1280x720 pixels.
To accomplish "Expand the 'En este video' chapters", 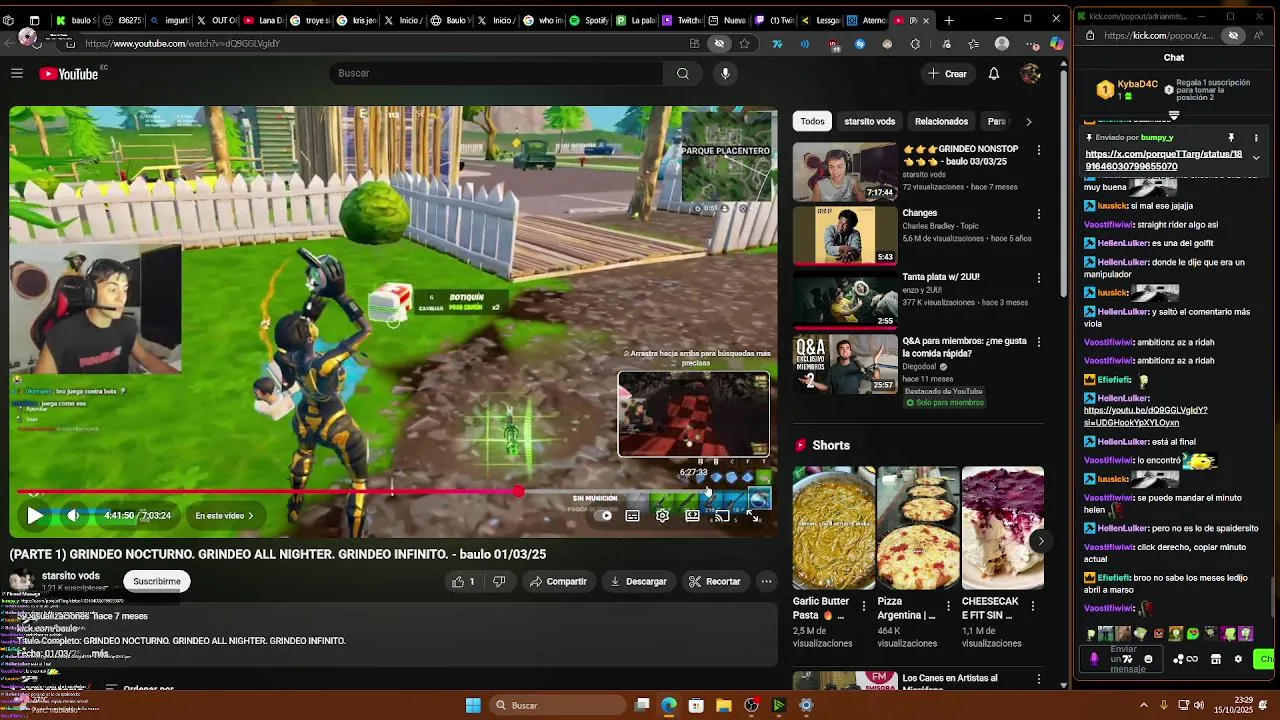I will click(x=224, y=516).
